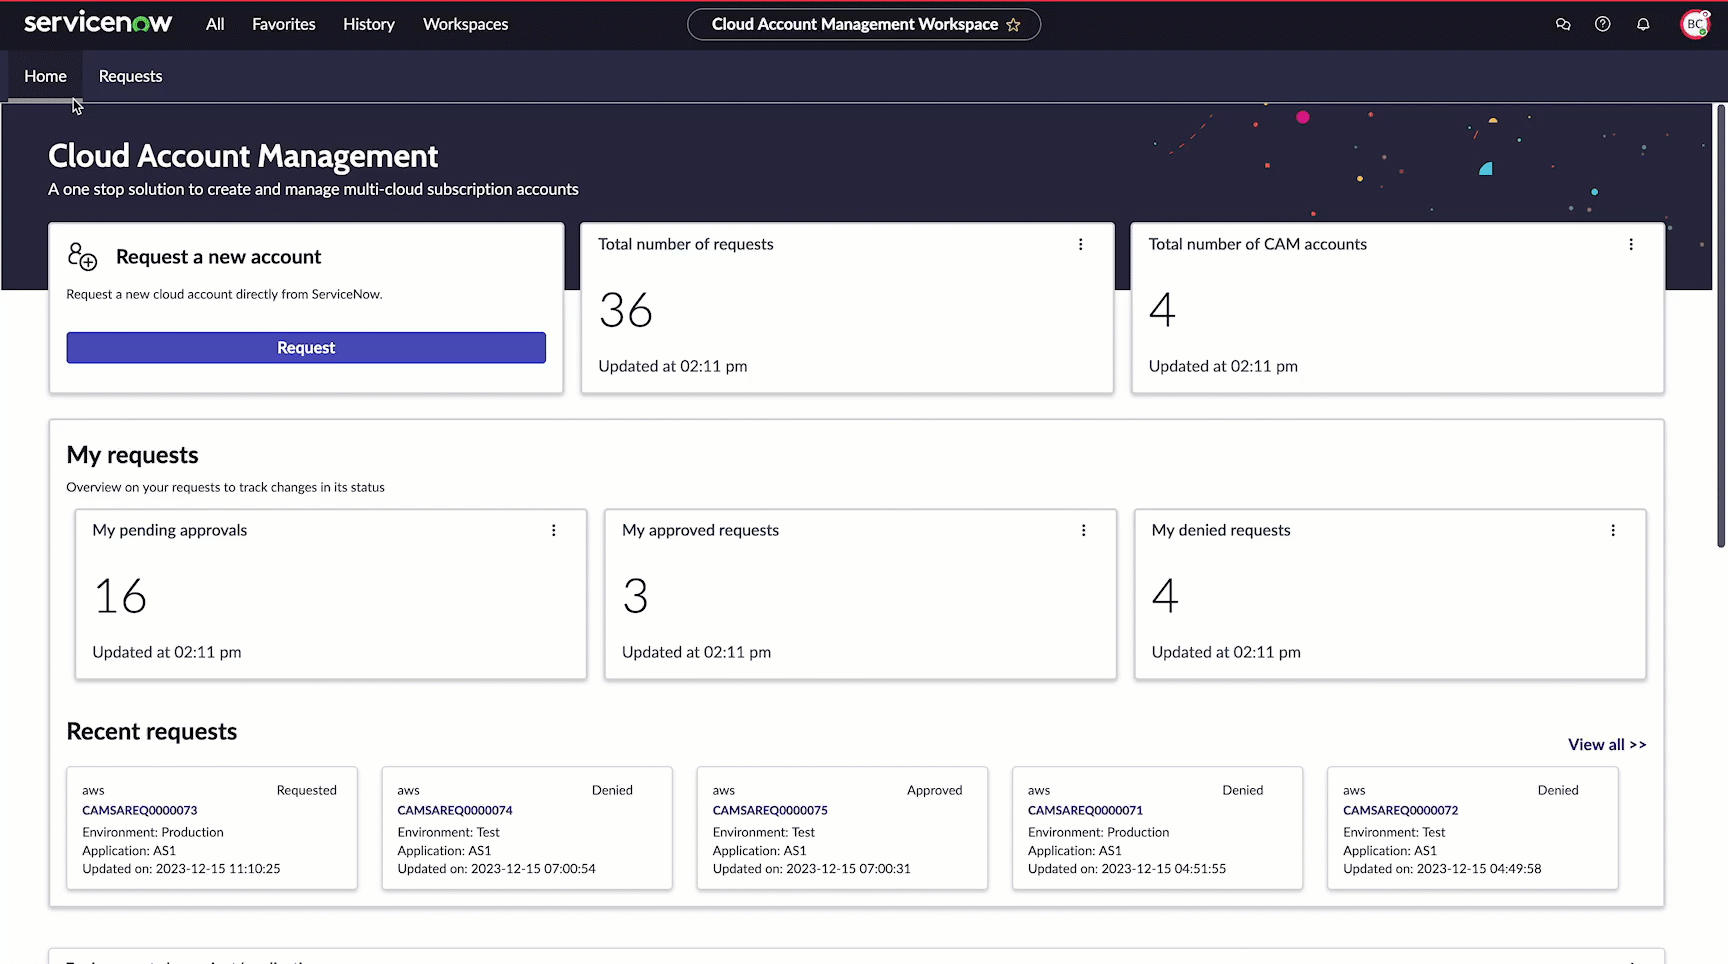Open options menu for Total number of requests
Screen dimensions: 1728x964
(x=1080, y=244)
